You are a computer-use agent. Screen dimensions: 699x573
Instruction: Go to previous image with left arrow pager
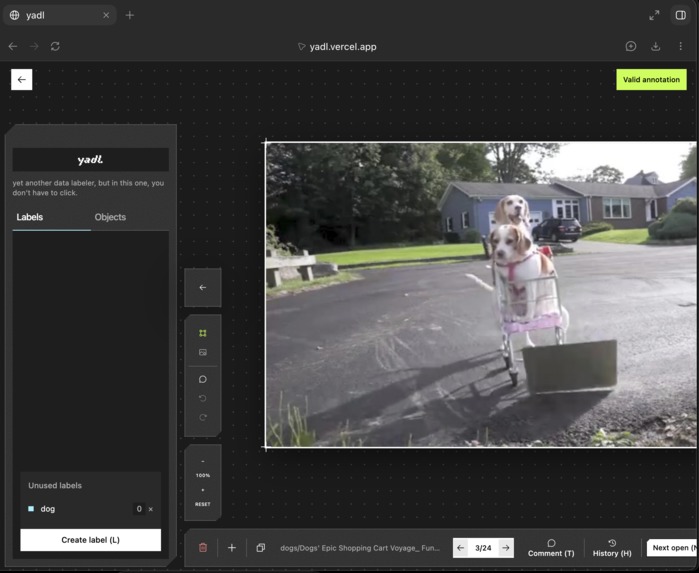click(x=461, y=548)
